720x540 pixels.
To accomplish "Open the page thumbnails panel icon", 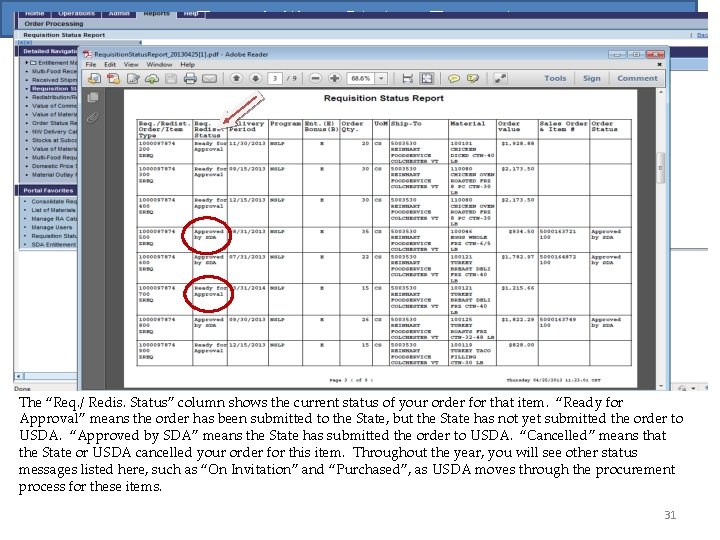I will point(93,97).
